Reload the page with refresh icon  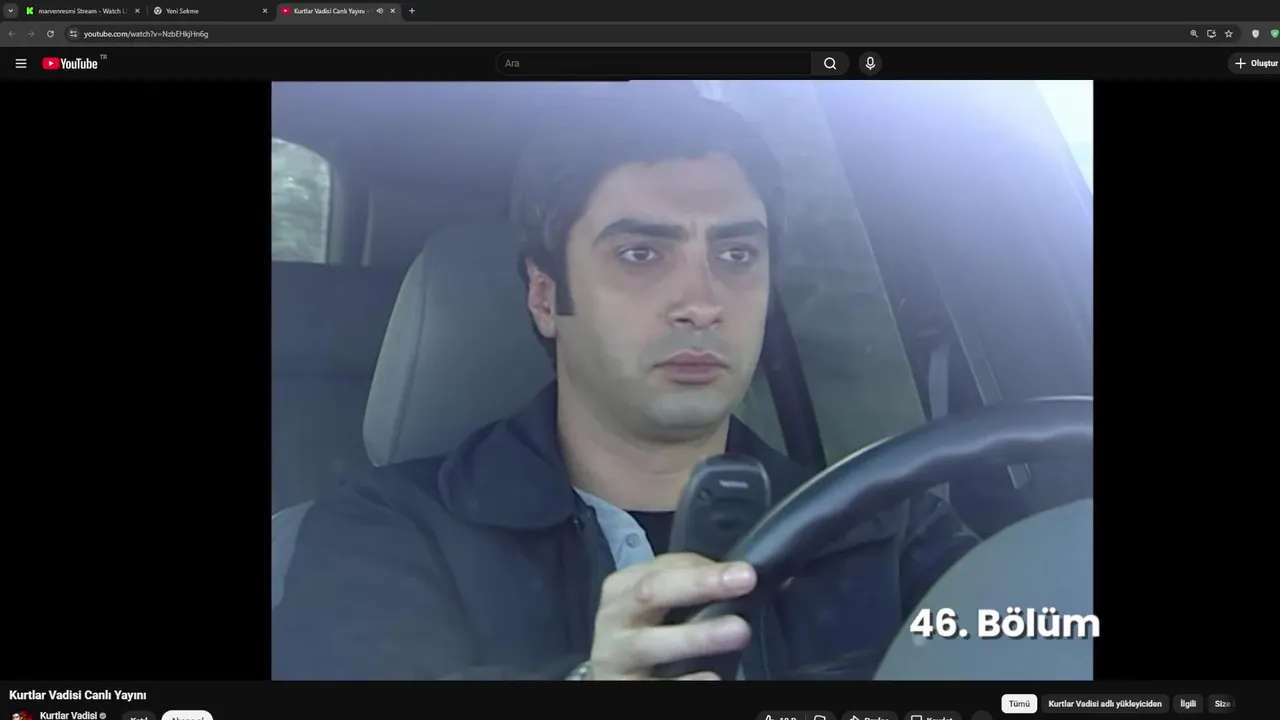(50, 34)
